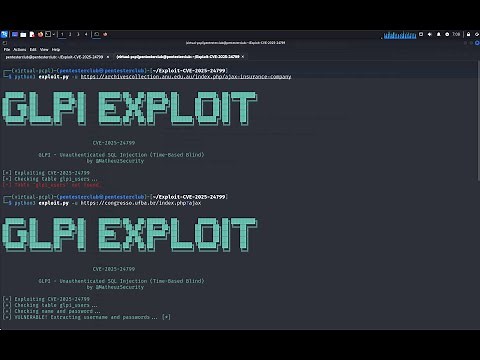The image size is (480, 360).
Task: Click the power manager tray icon
Action: 447,34
